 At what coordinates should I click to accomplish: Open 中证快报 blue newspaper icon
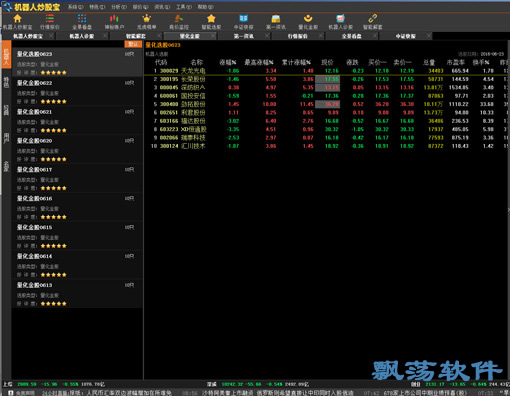[x=243, y=18]
